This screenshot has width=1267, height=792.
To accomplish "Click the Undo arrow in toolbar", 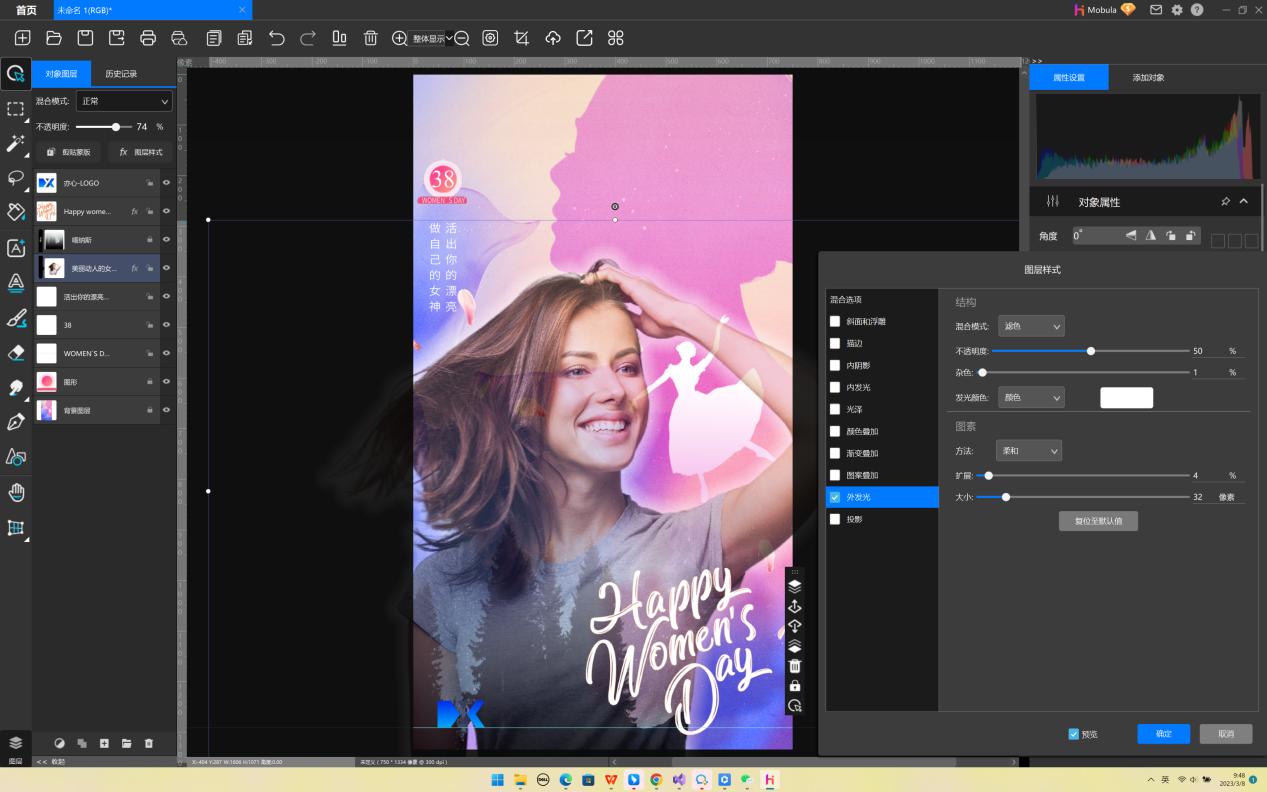I will point(277,38).
